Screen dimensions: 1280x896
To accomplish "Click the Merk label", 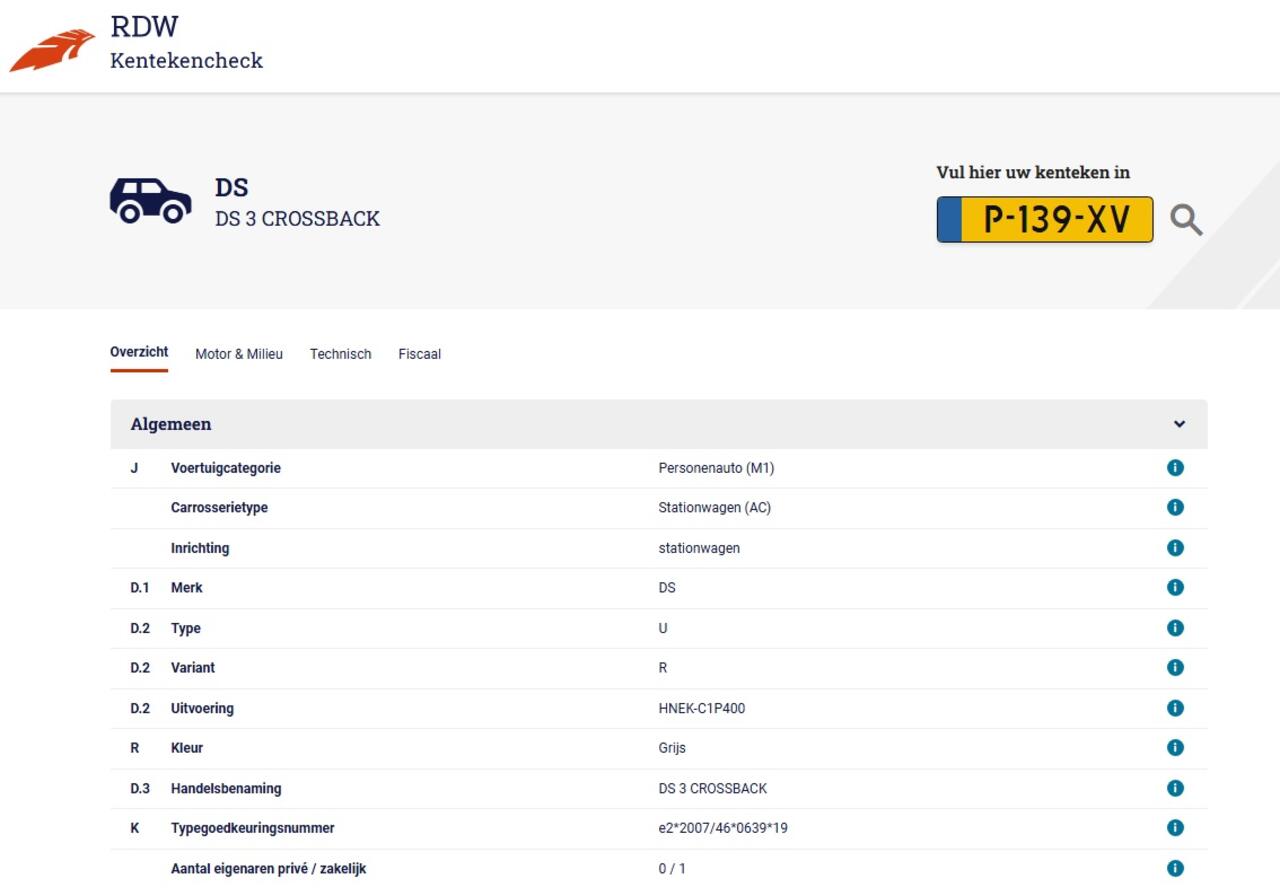I will tap(187, 588).
